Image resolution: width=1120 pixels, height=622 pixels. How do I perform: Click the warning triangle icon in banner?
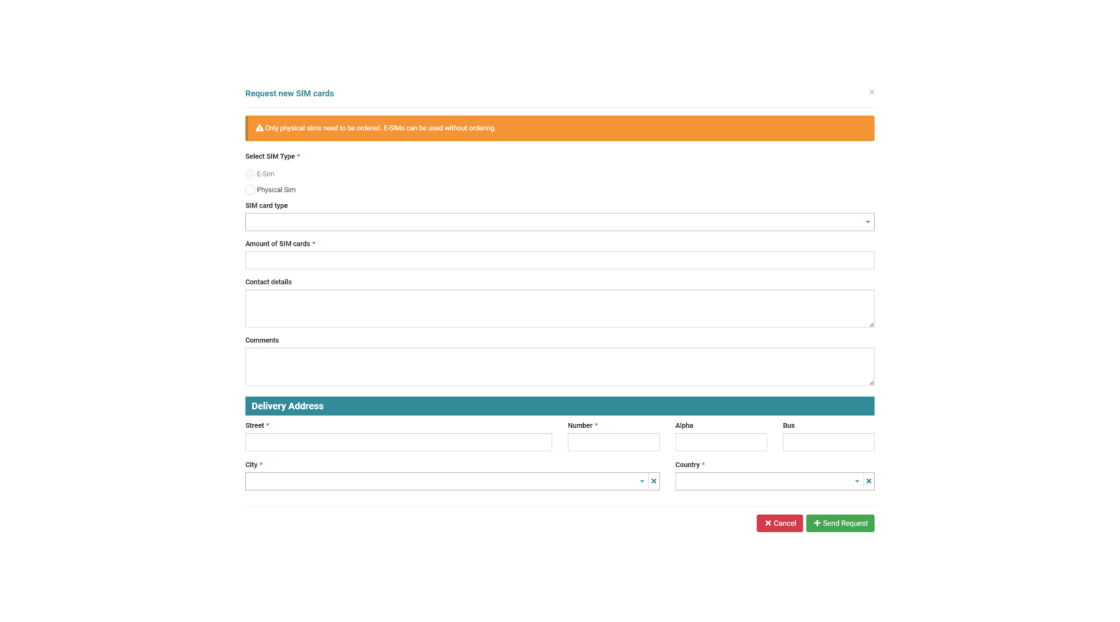(x=259, y=128)
